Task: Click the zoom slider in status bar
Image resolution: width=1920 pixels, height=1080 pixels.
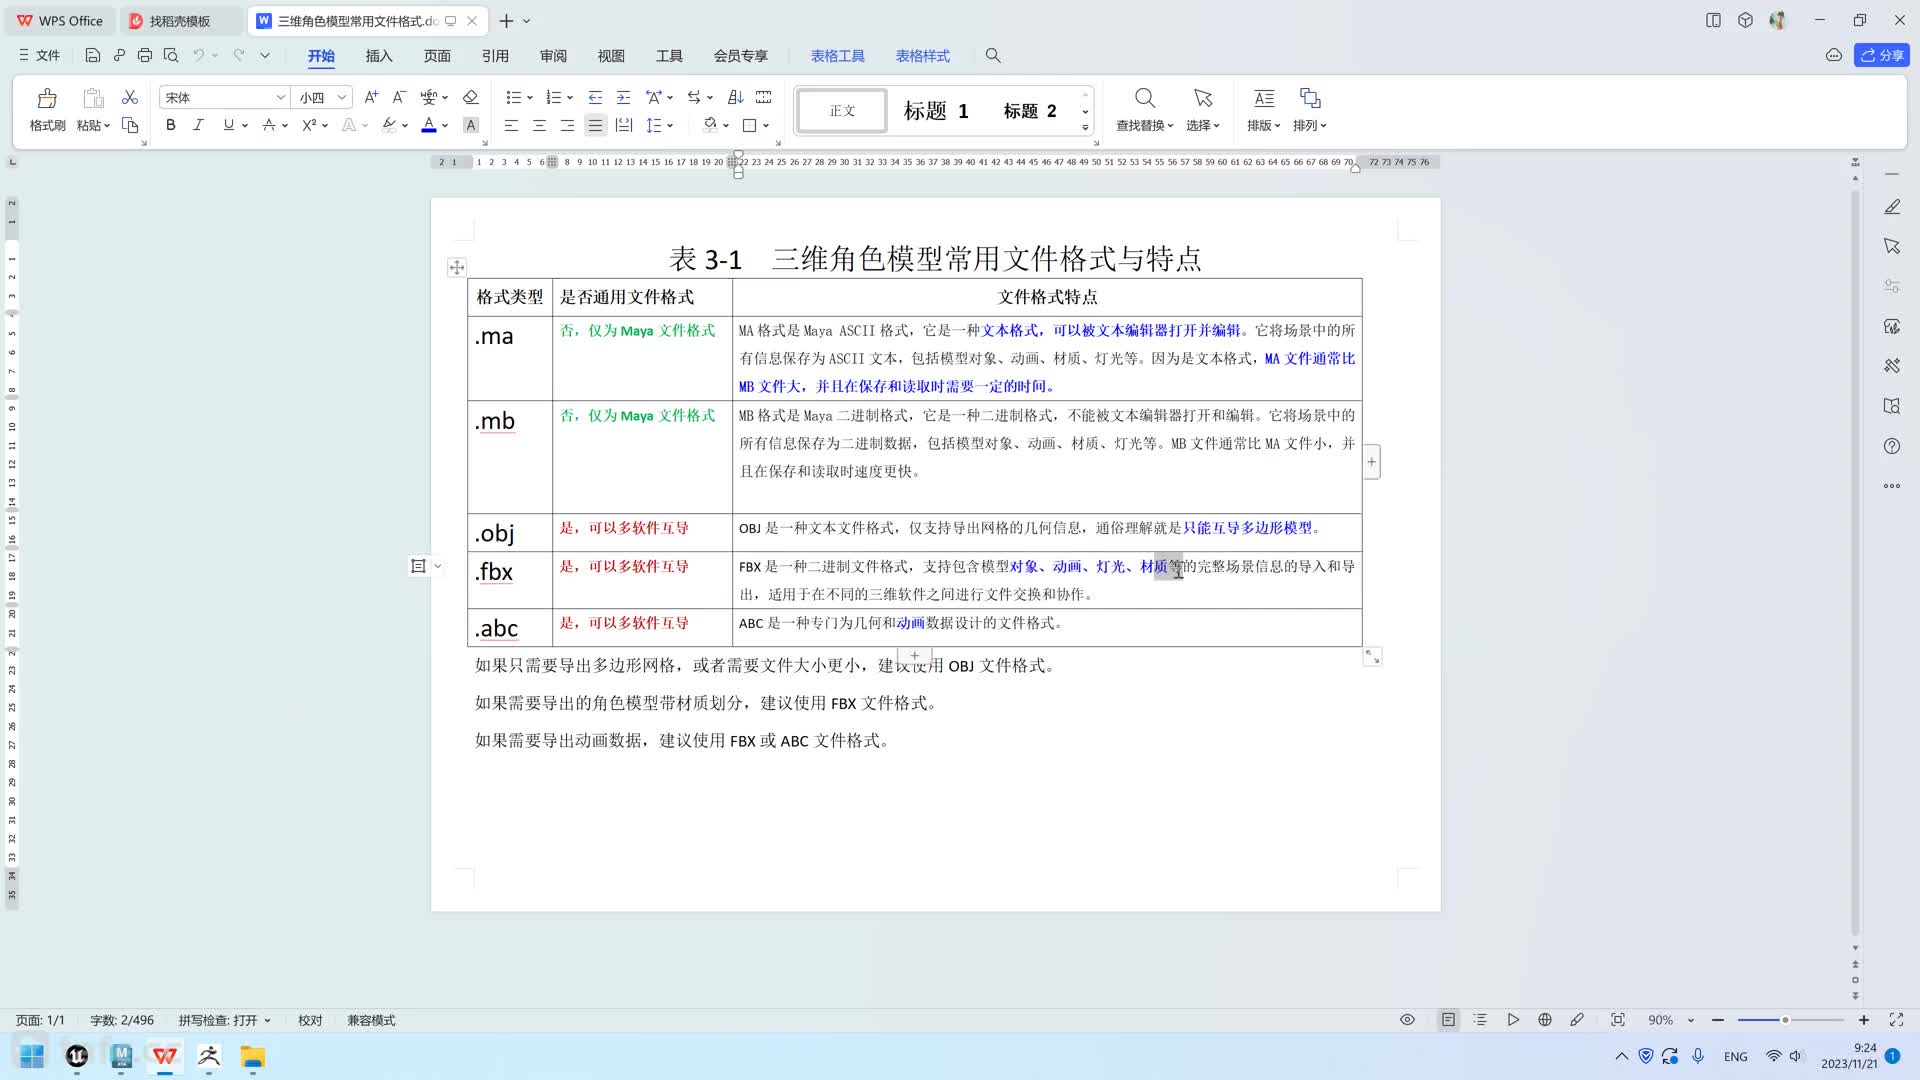Action: tap(1785, 1020)
